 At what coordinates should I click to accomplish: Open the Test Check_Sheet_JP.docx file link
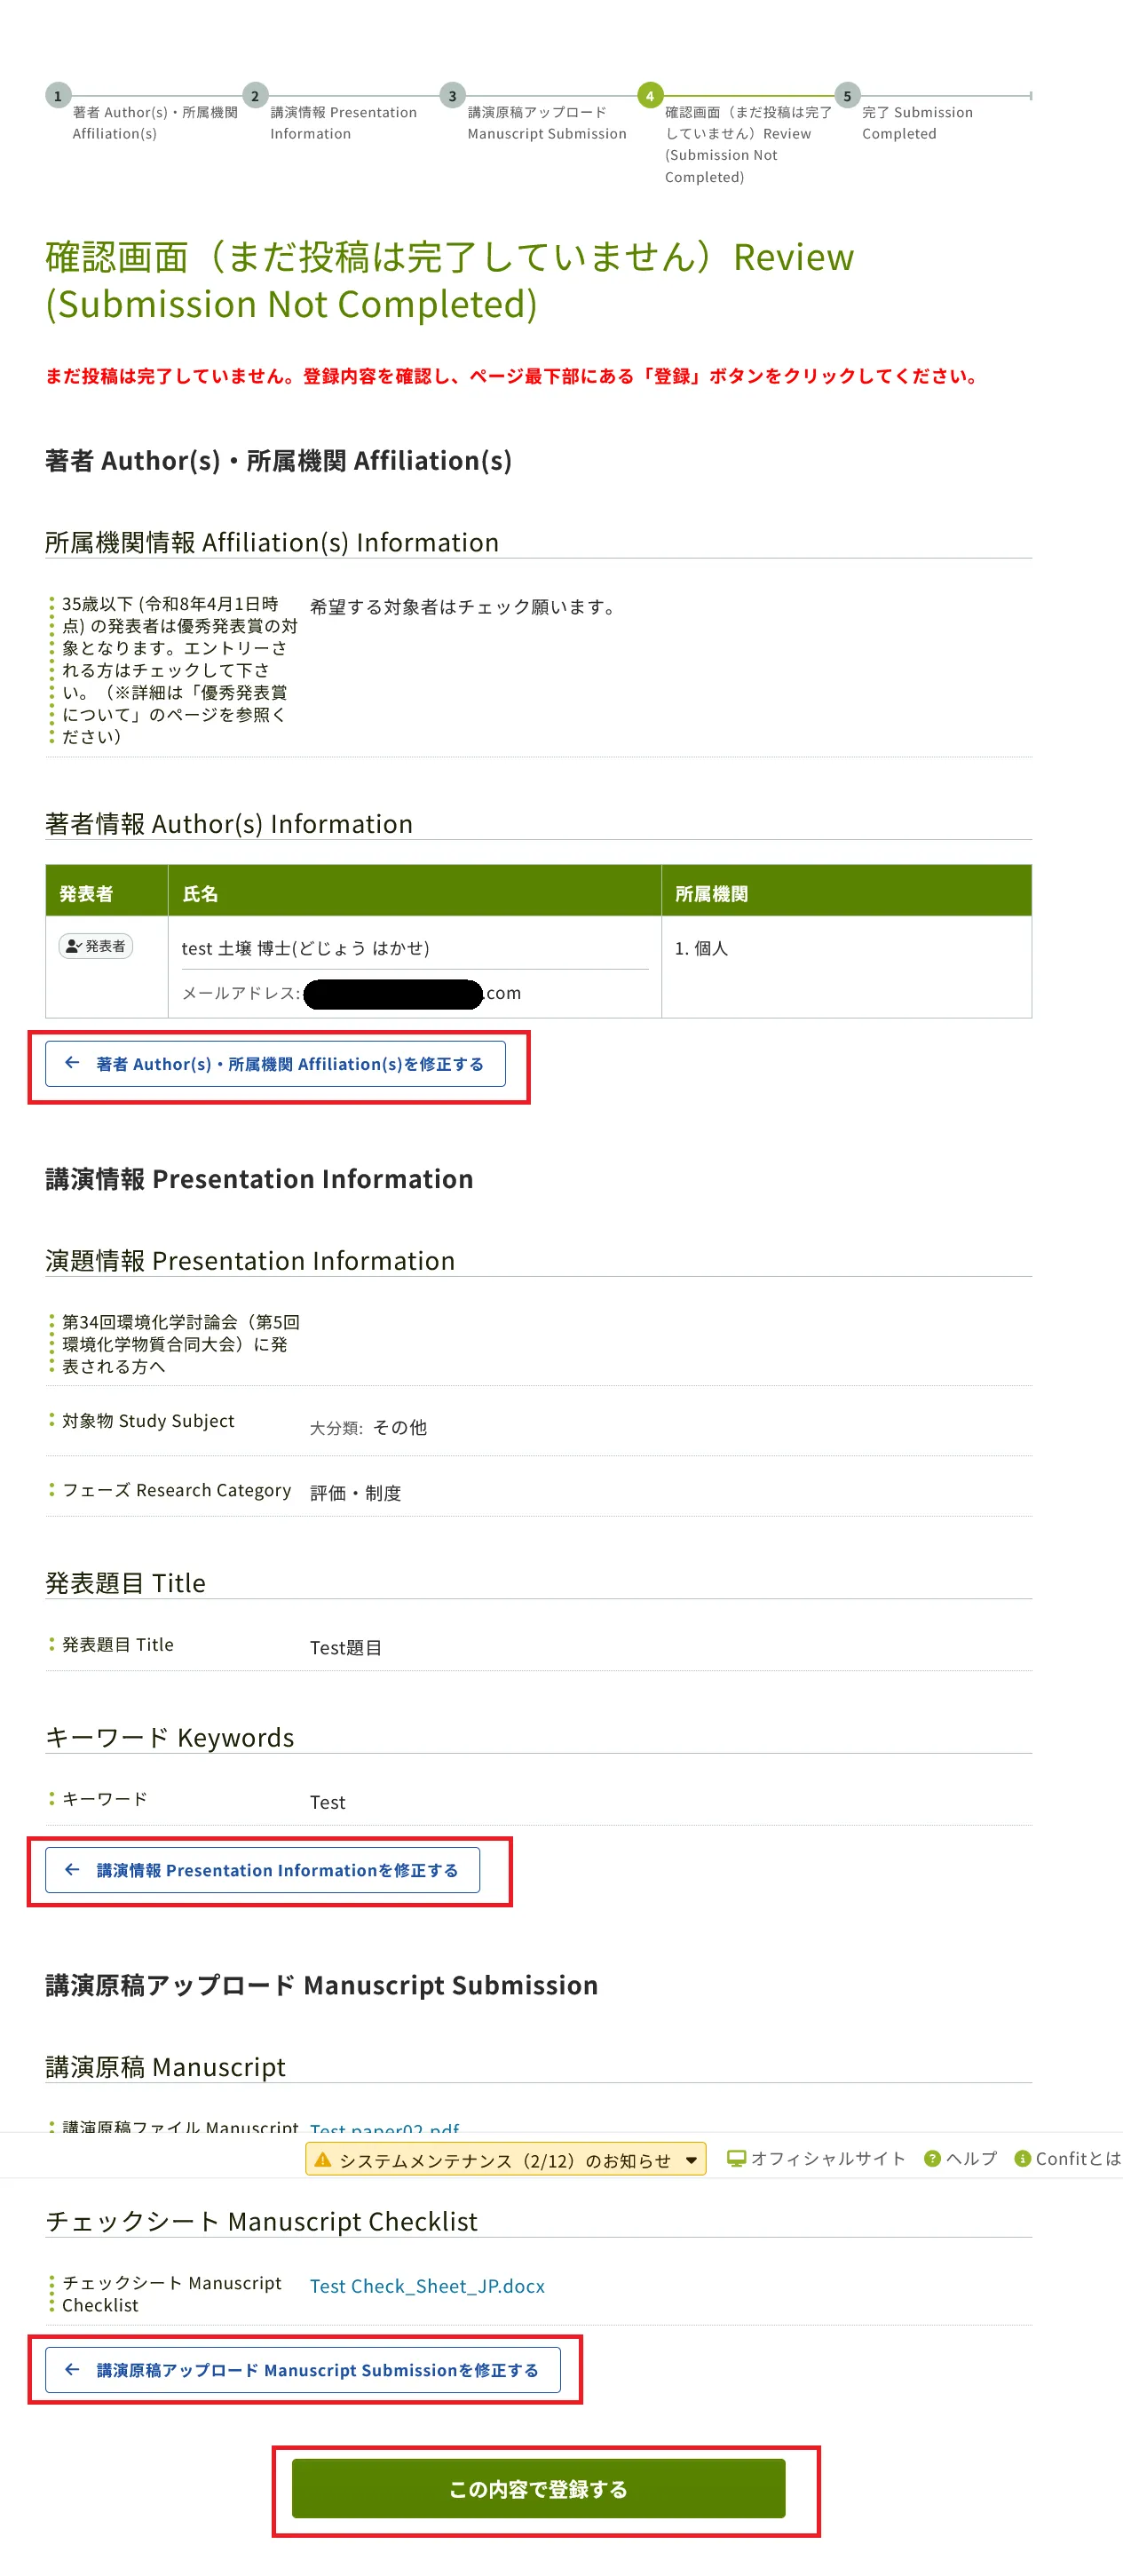427,2286
